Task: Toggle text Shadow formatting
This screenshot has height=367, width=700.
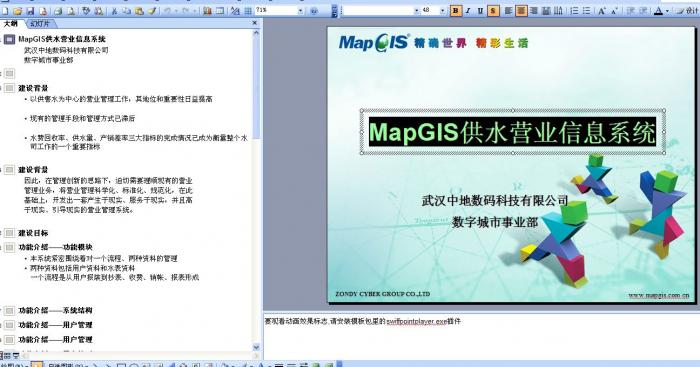Action: coord(493,11)
